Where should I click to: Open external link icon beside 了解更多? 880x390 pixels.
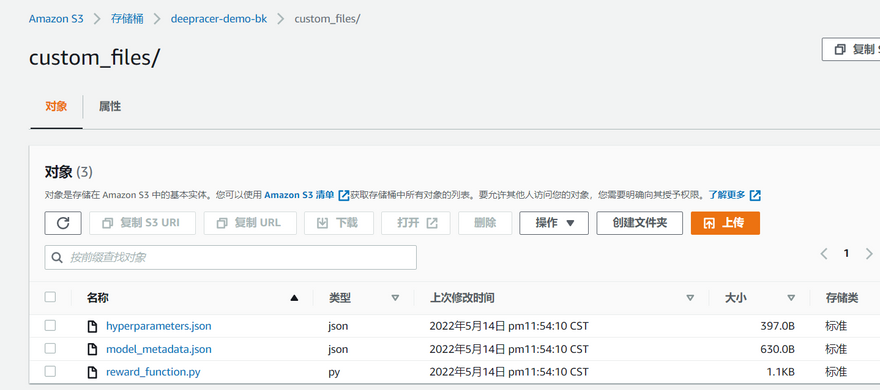pos(755,195)
